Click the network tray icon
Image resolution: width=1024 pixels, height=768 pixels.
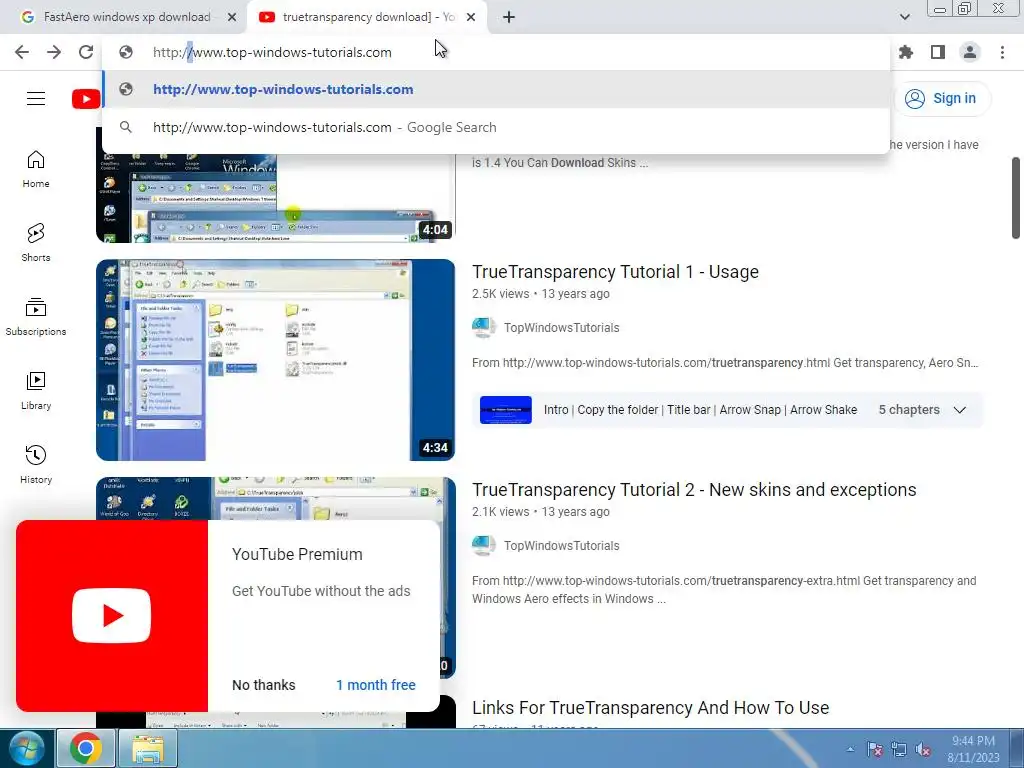(x=899, y=750)
